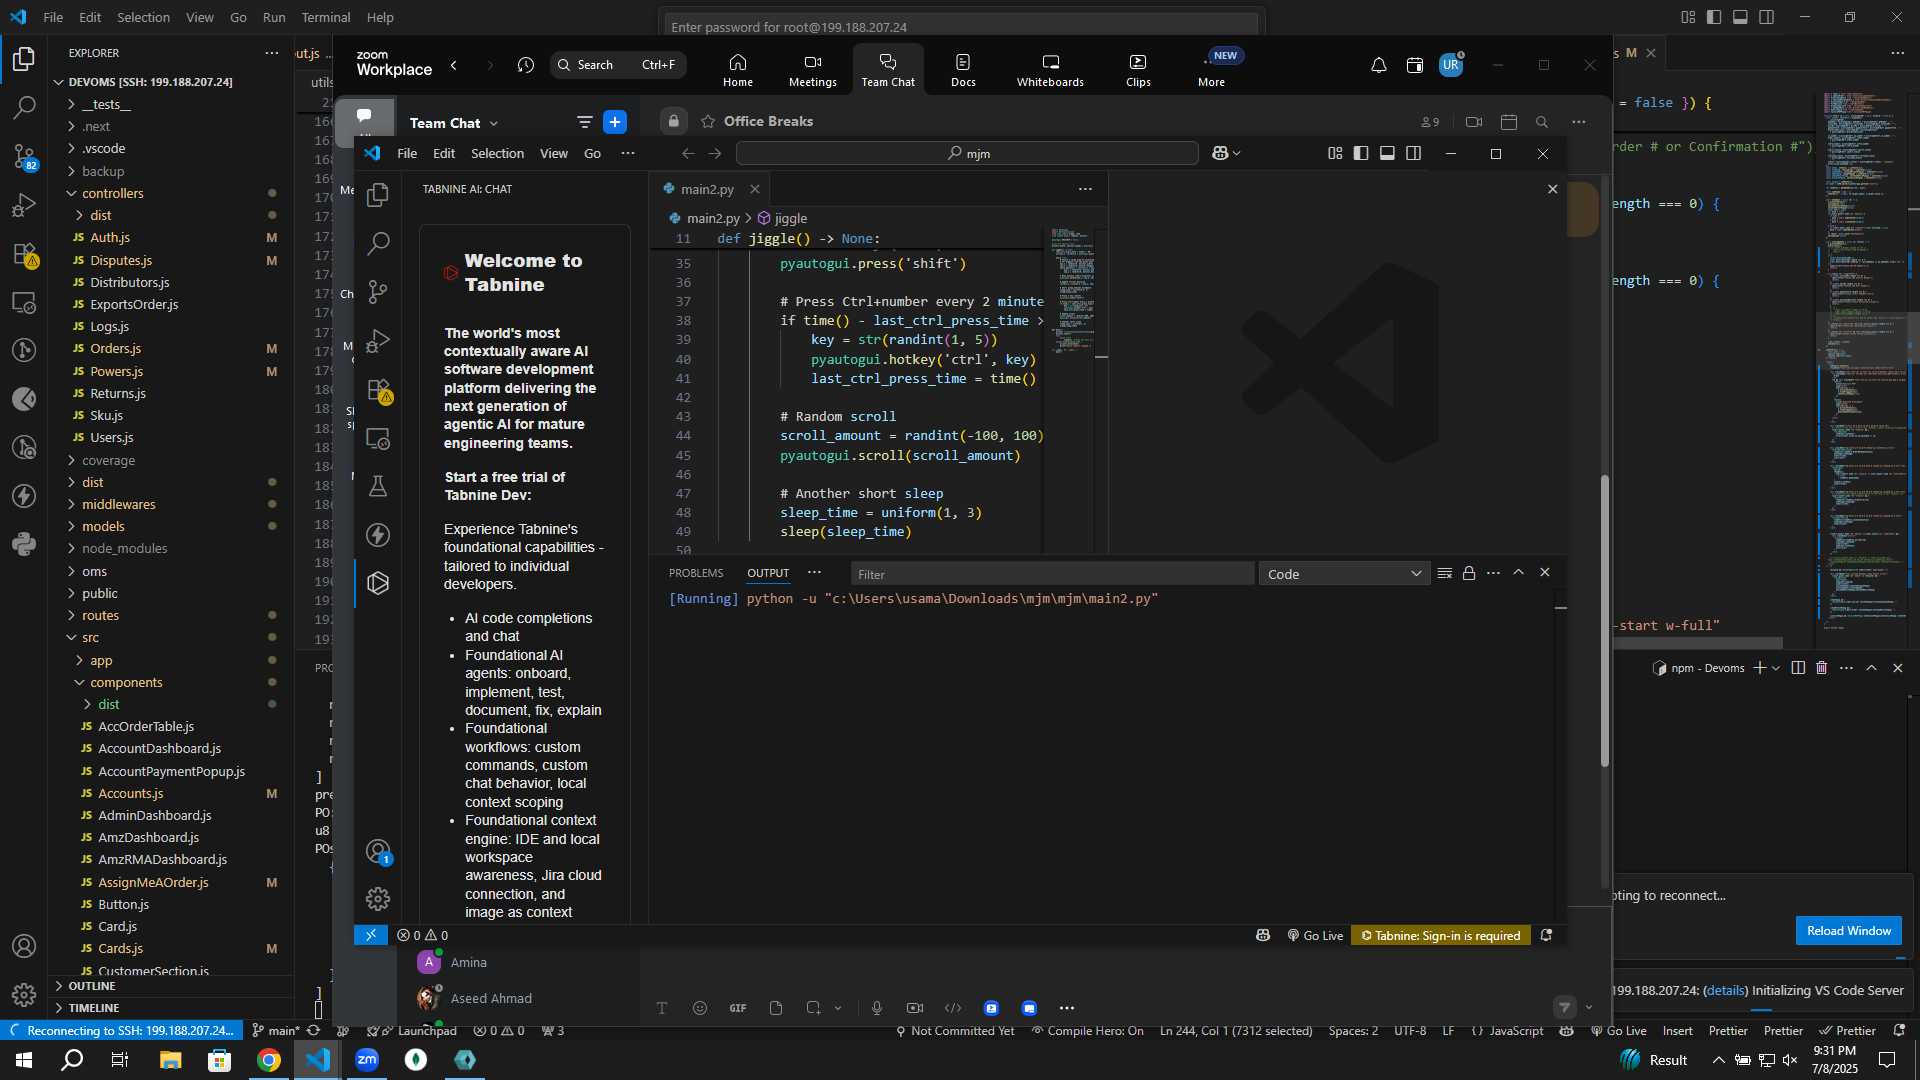Open Remote Explorer in outer activity bar
The height and width of the screenshot is (1080, 1920).
(24, 302)
